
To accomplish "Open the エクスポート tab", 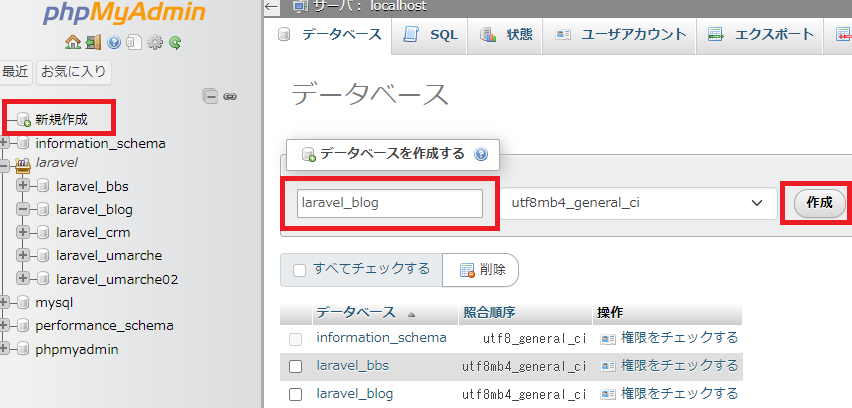I will pyautogui.click(x=761, y=35).
